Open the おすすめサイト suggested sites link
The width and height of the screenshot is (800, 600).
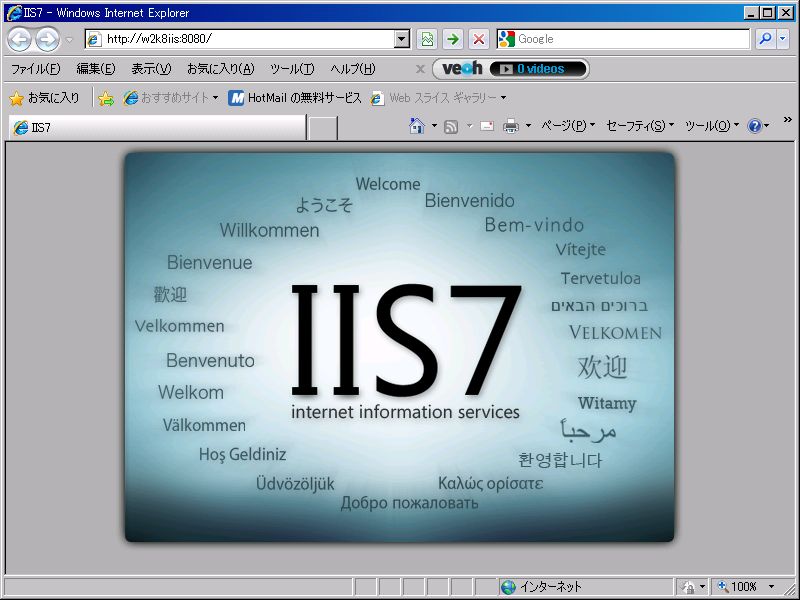(x=170, y=98)
